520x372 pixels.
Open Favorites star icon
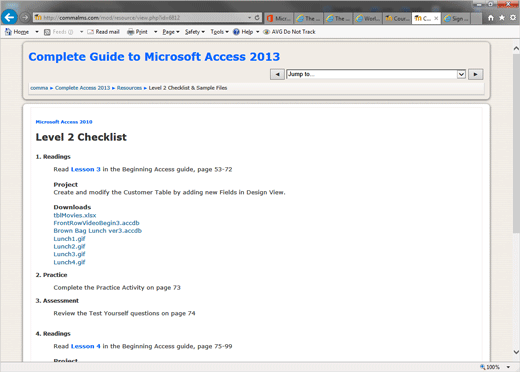tap(502, 18)
